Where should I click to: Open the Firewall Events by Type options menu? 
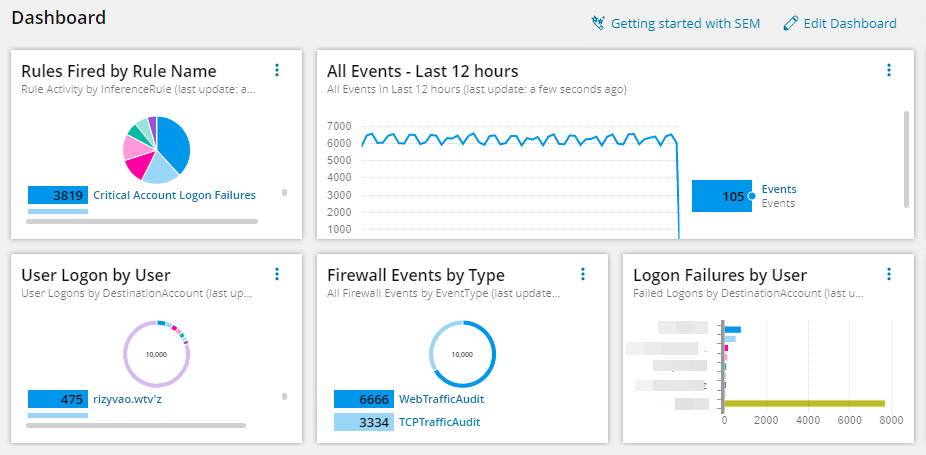[583, 274]
